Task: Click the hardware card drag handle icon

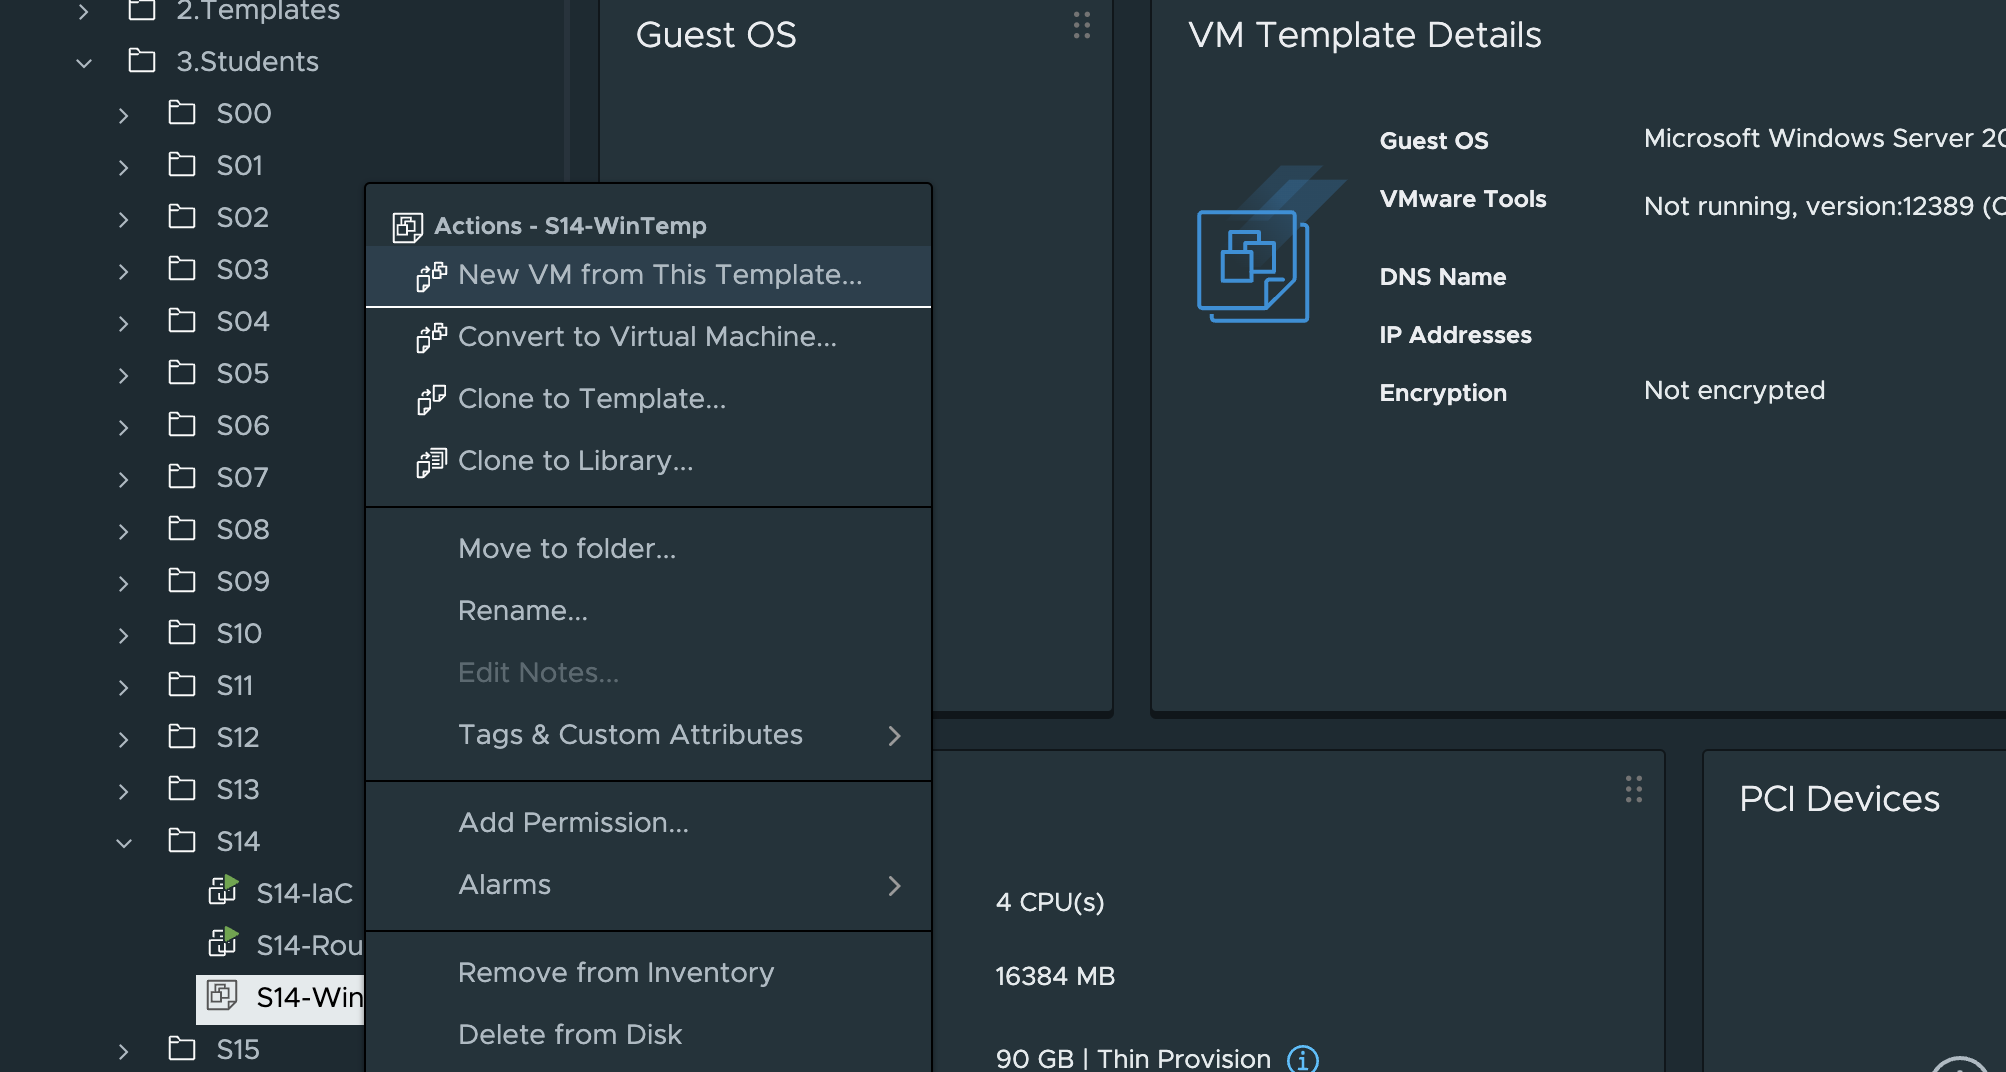Action: [1633, 790]
